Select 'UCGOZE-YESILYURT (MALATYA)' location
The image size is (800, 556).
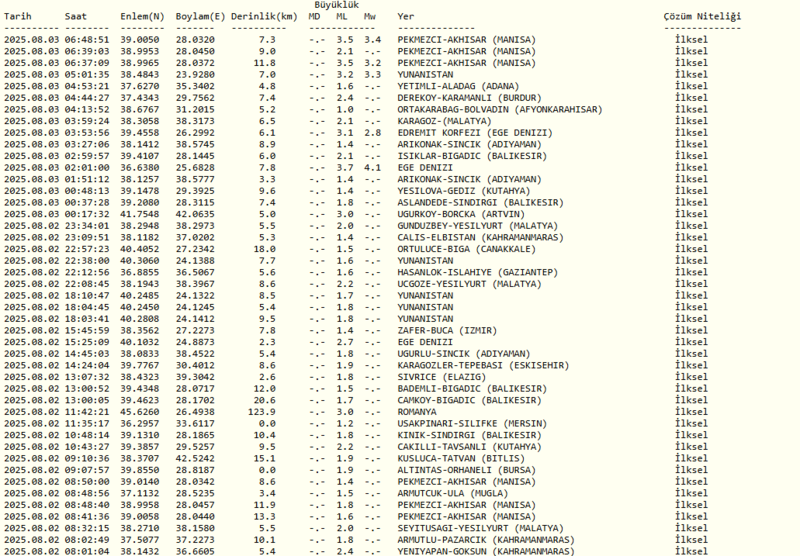469,284
